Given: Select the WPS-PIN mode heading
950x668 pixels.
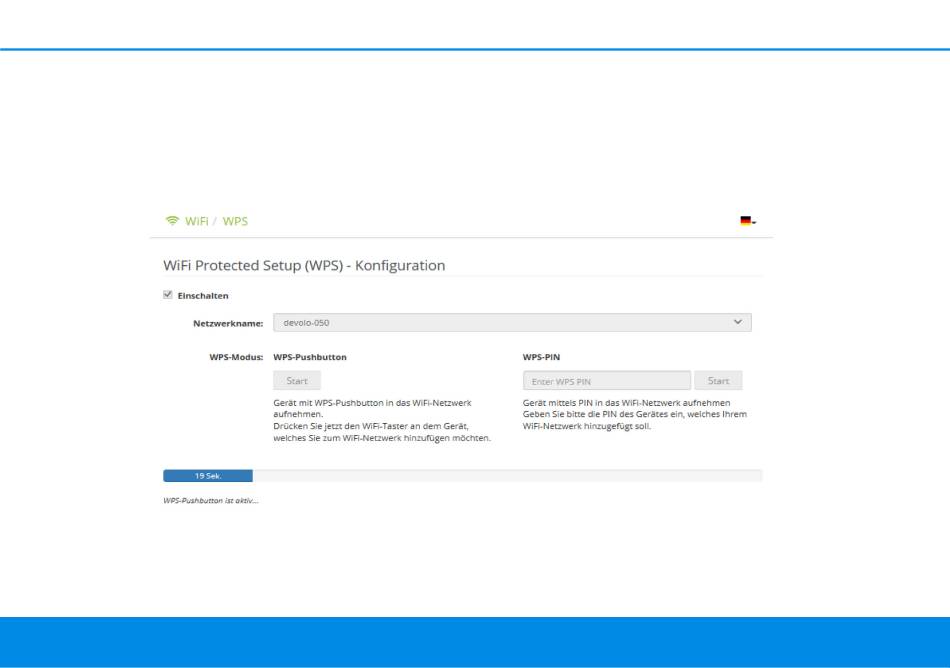Looking at the screenshot, I should [x=541, y=356].
